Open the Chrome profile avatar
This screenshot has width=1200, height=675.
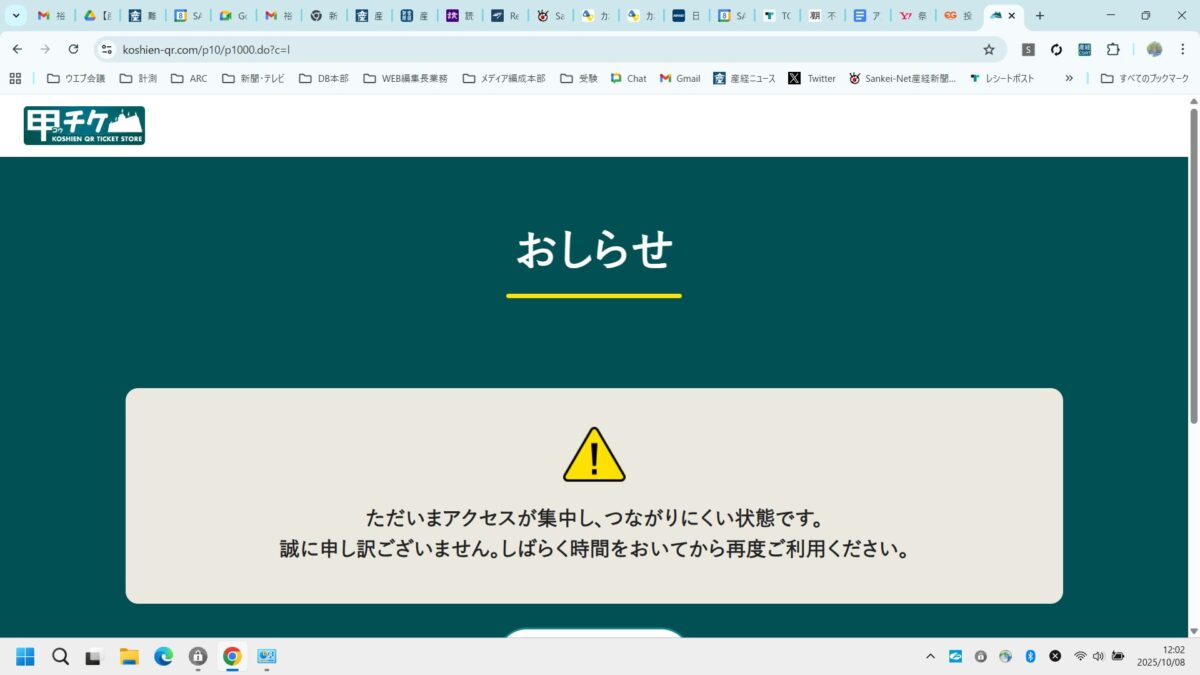coord(1154,49)
